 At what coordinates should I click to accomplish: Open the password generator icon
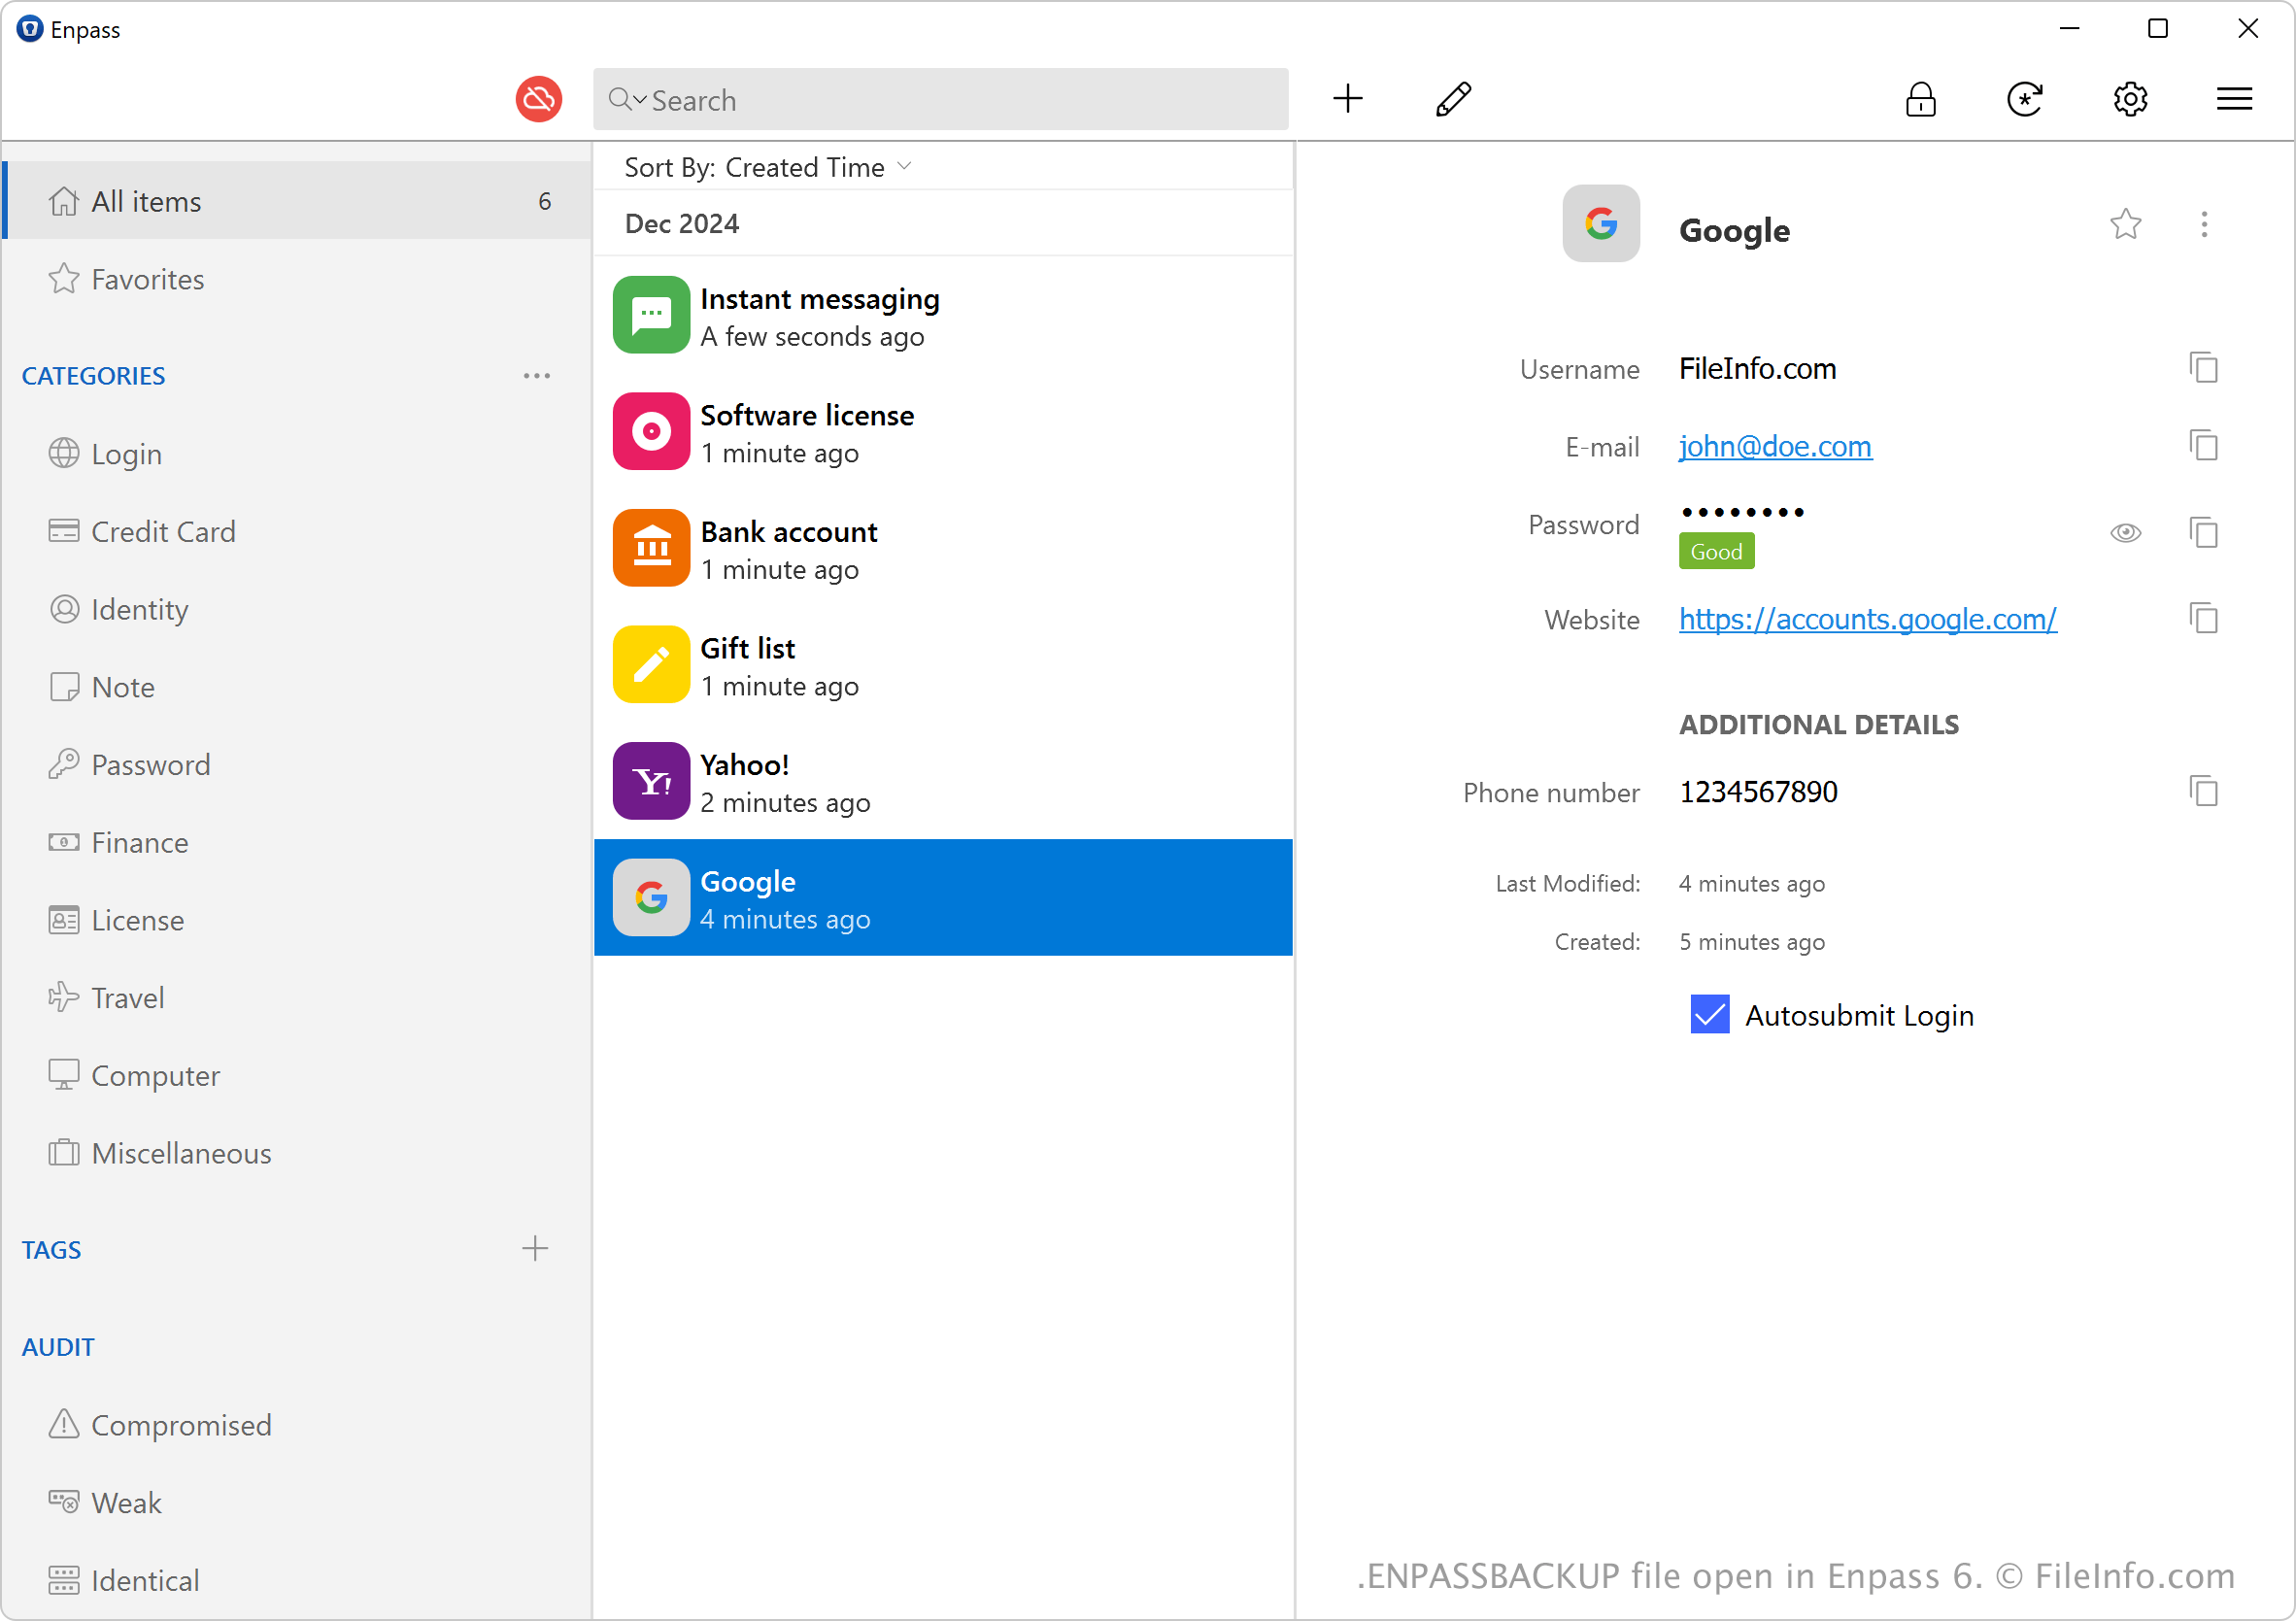pyautogui.click(x=2025, y=99)
